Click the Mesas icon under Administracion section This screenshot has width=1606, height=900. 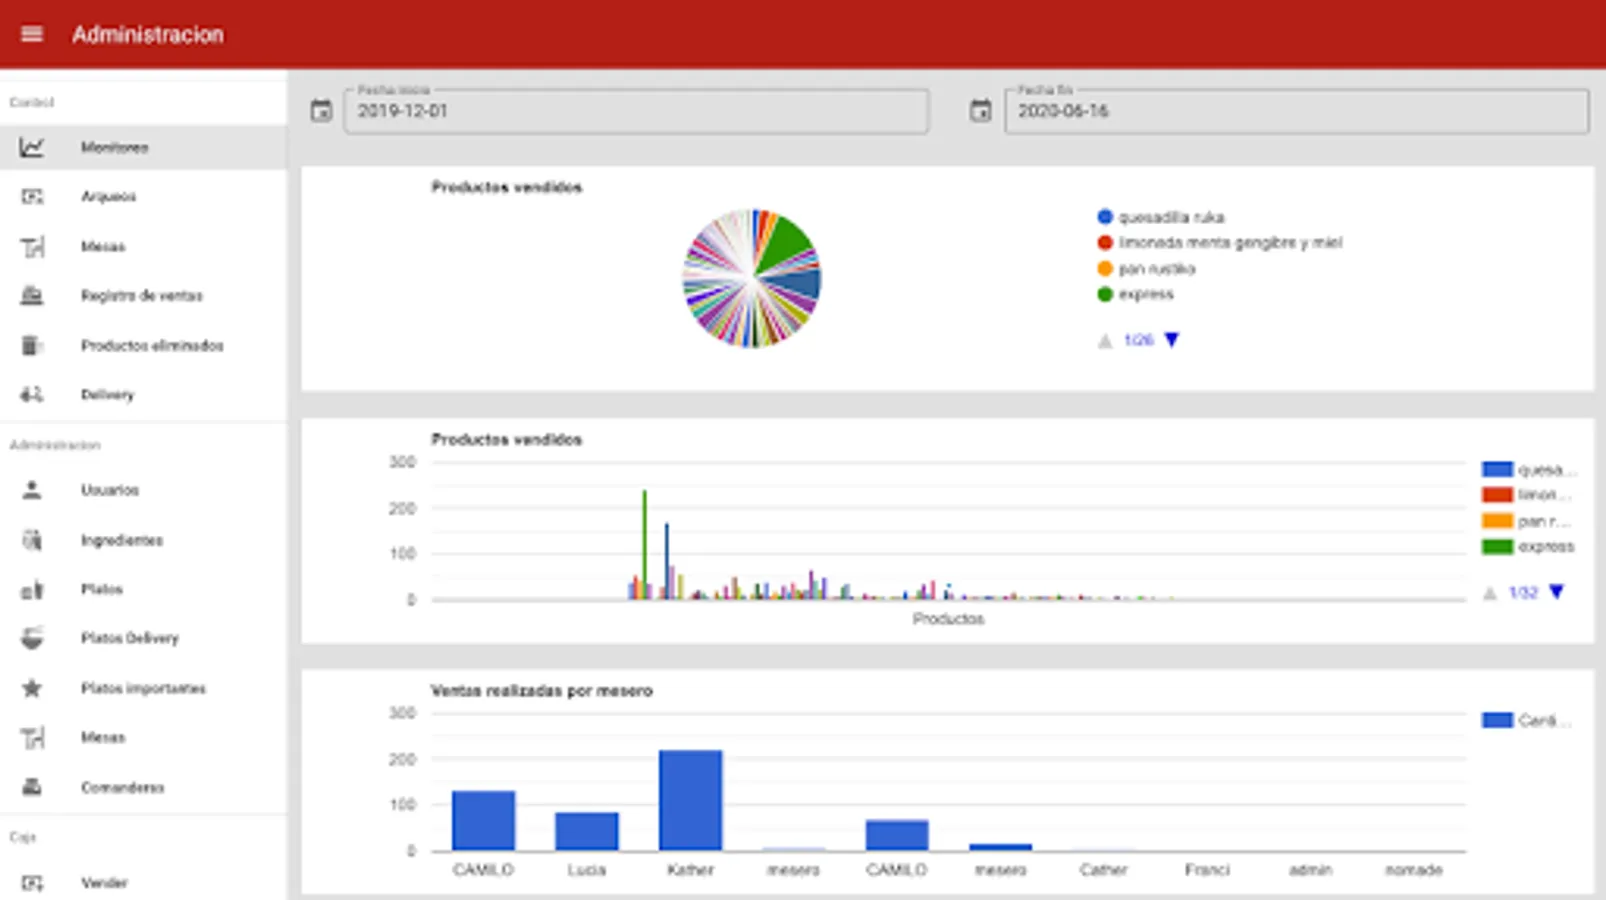pos(32,737)
